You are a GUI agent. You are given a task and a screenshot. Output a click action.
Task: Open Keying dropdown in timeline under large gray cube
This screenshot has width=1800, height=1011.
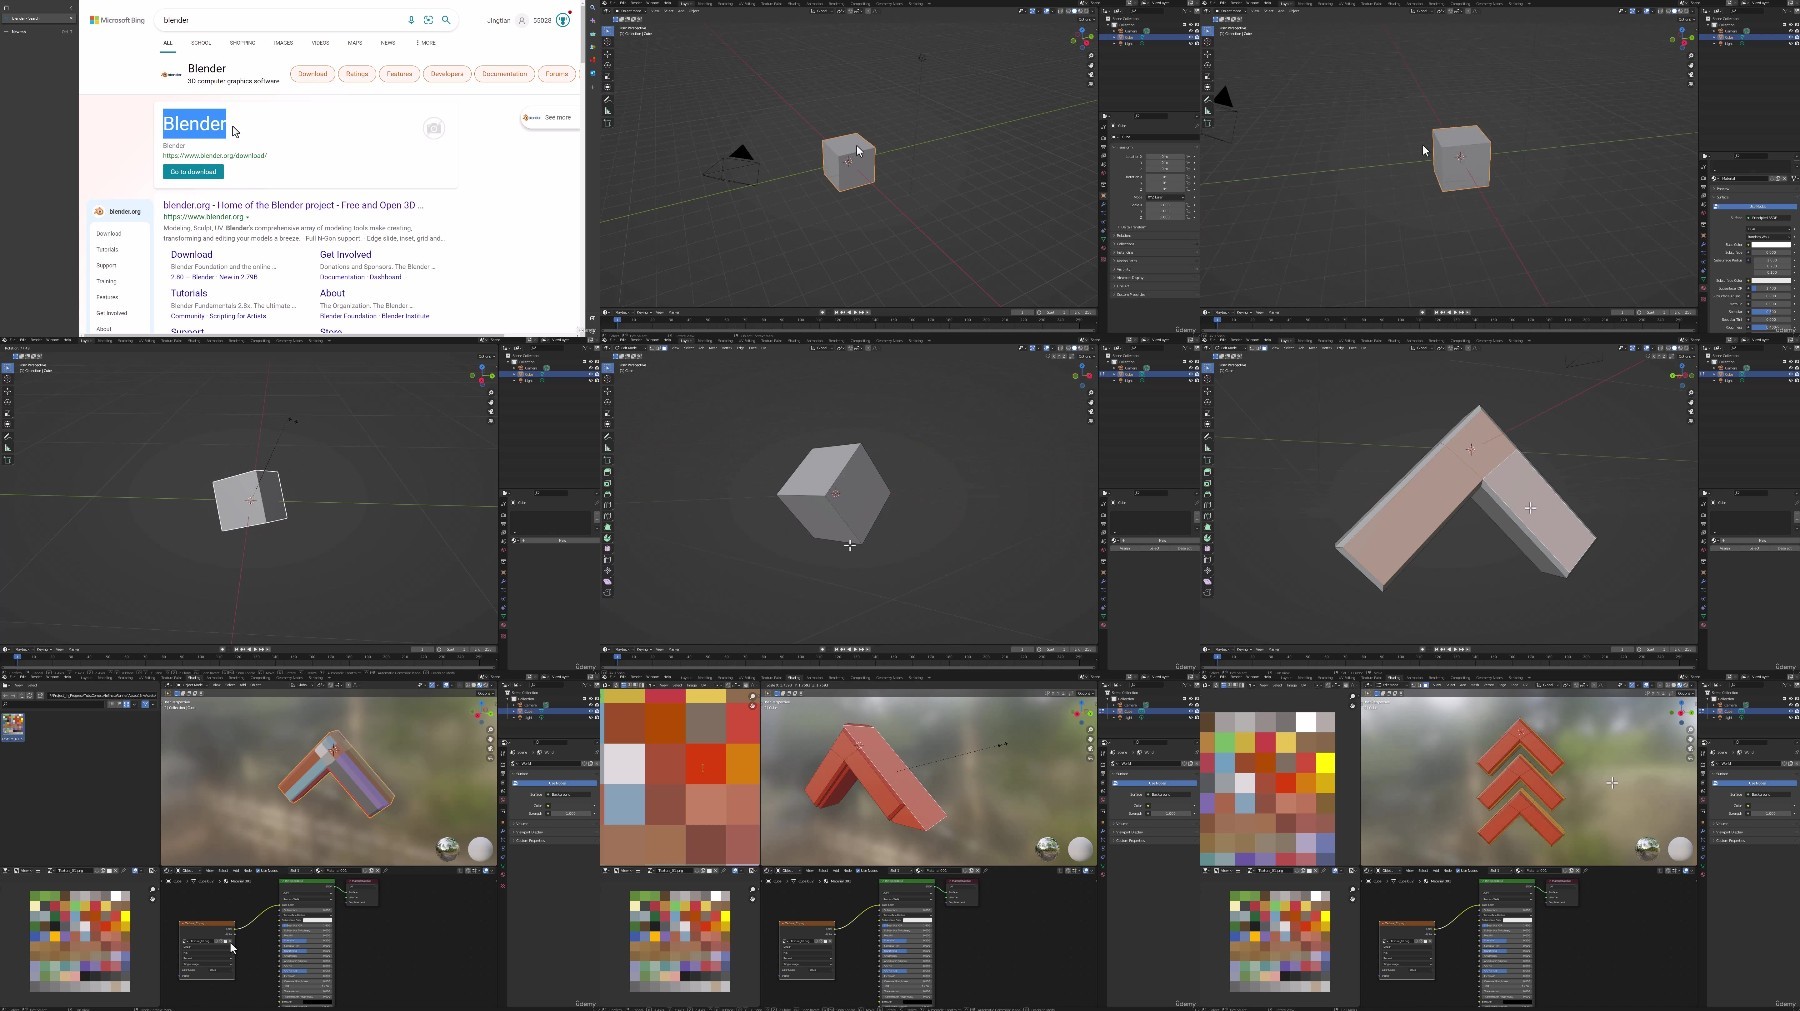point(646,649)
